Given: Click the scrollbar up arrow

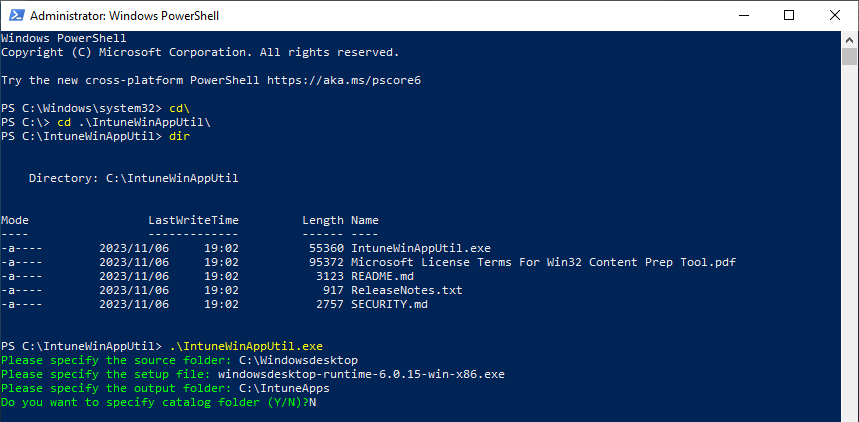Looking at the screenshot, I should point(850,39).
